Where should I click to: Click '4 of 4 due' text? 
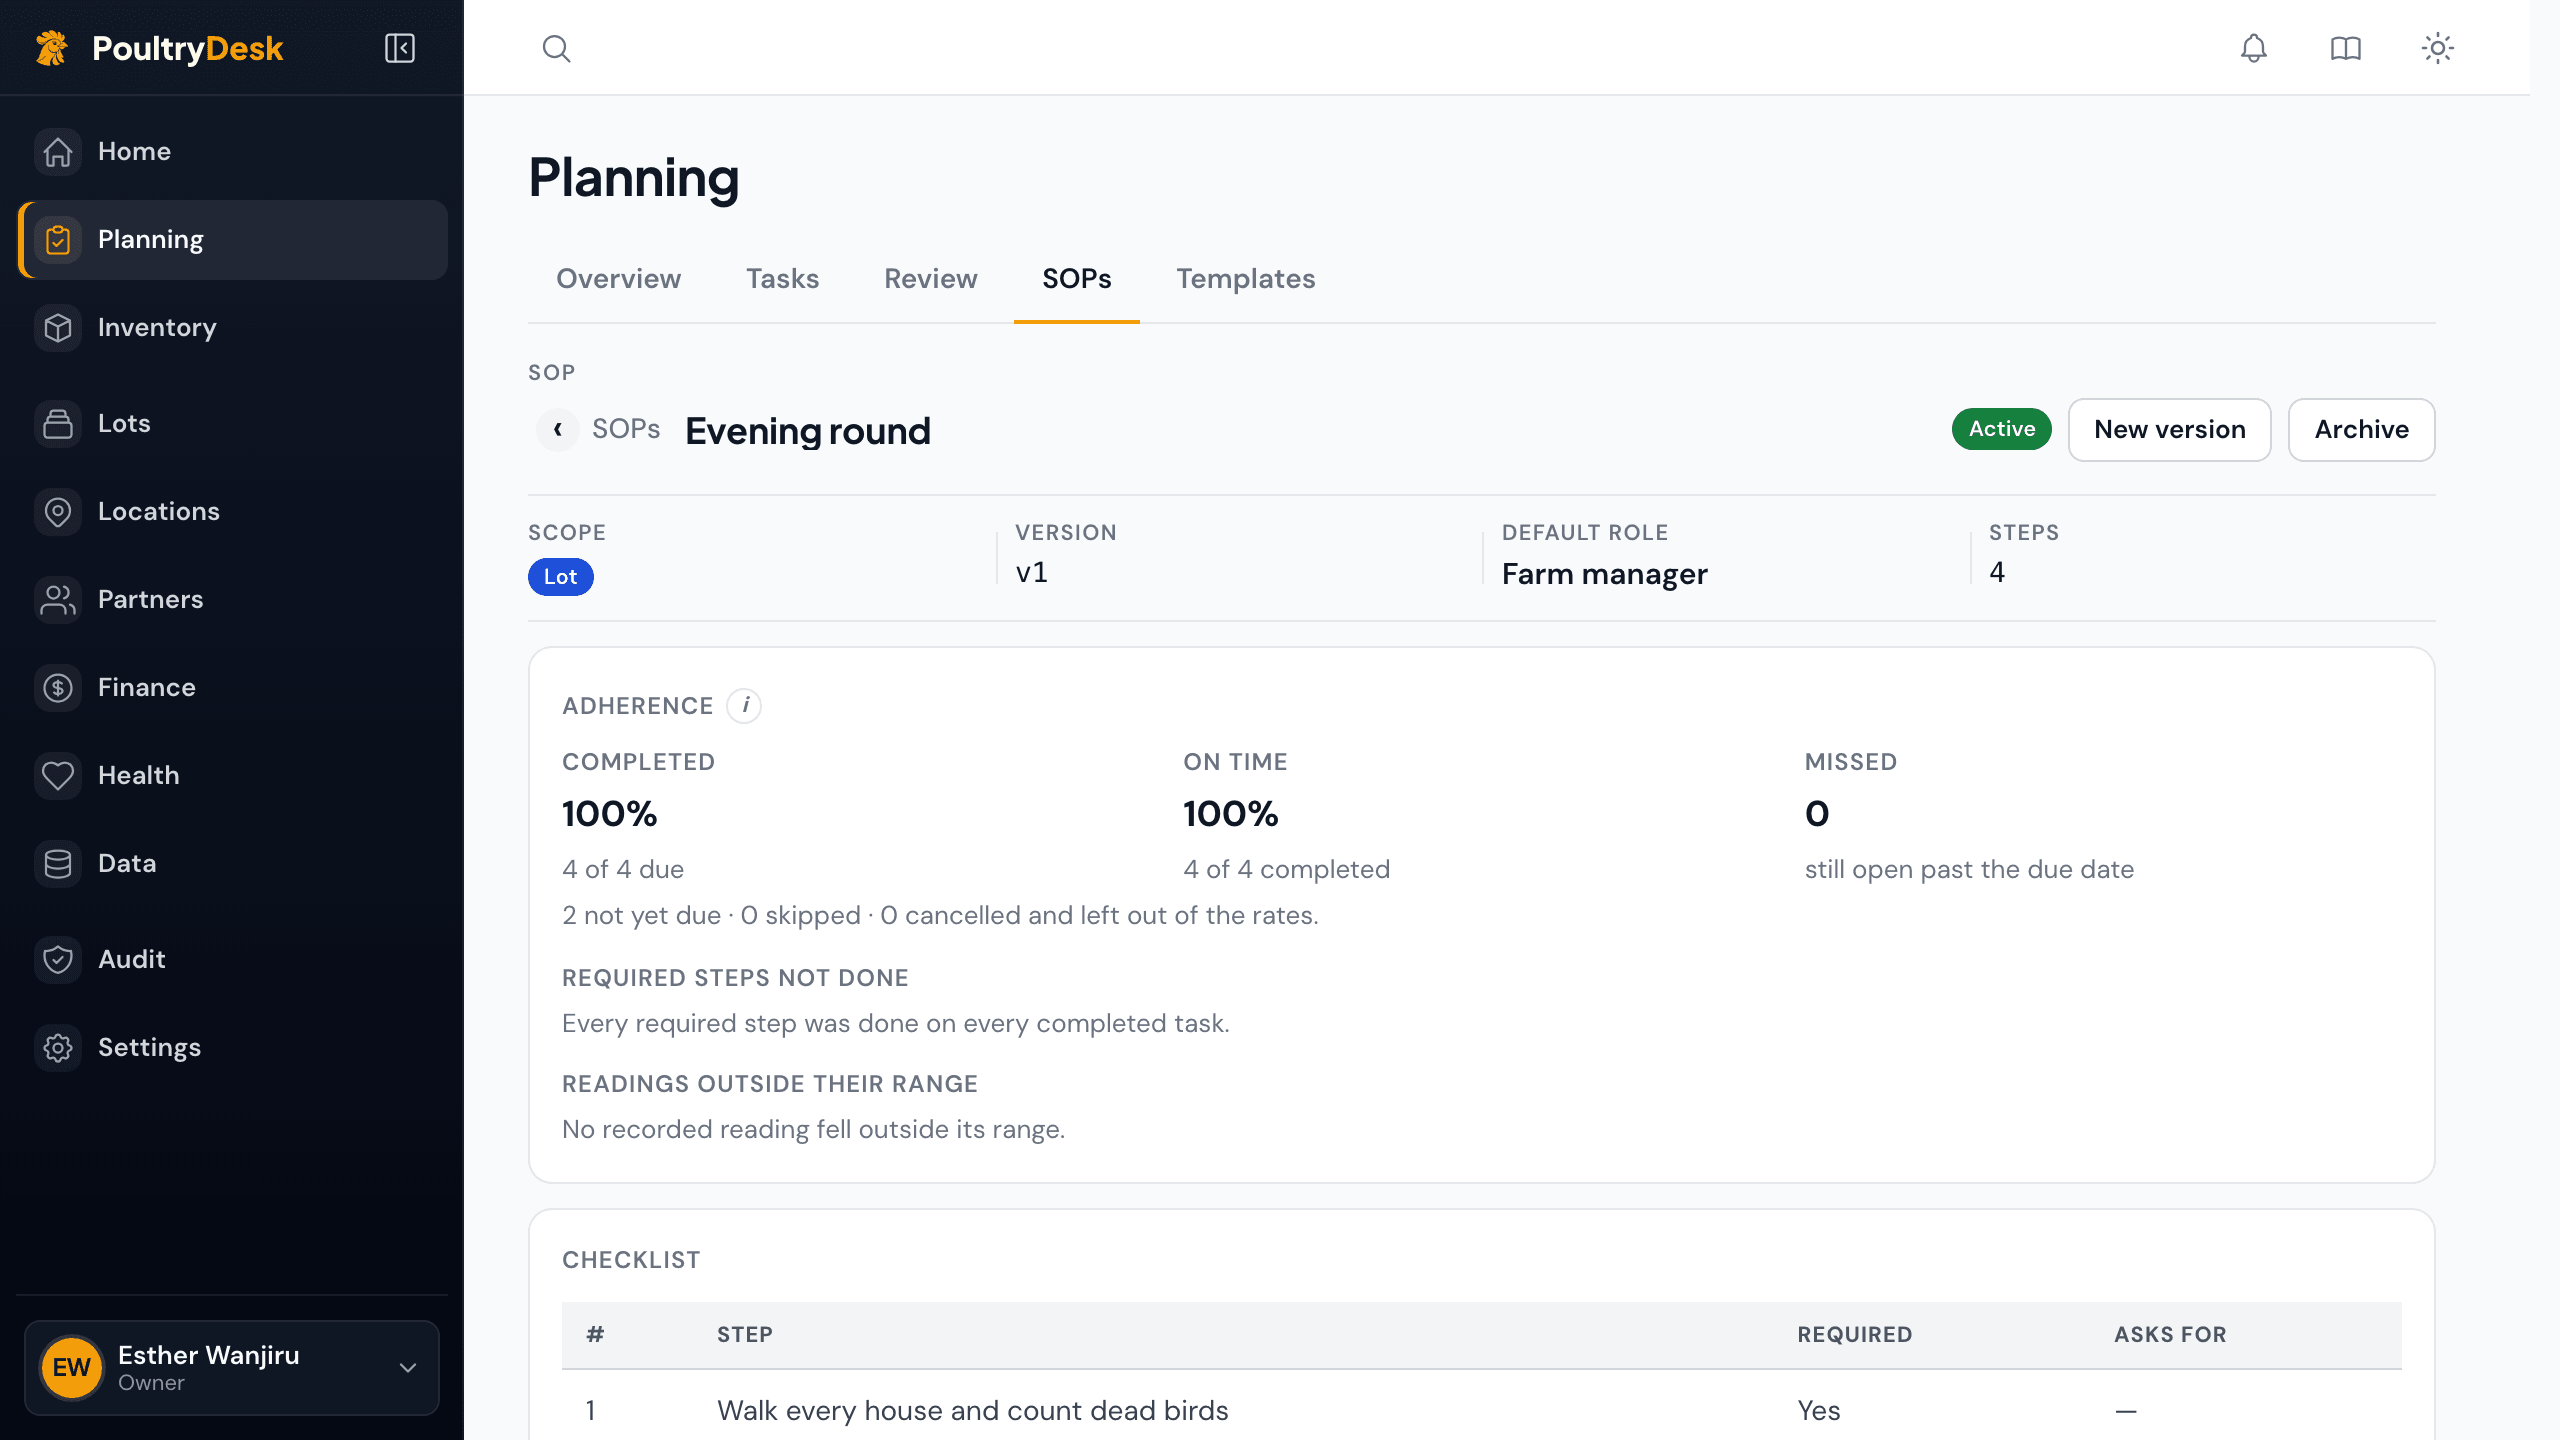coord(623,870)
